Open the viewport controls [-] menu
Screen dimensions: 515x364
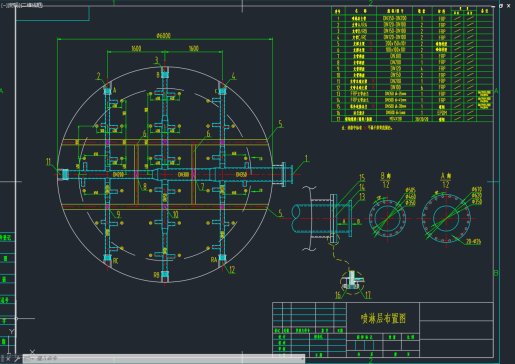pos(3,5)
